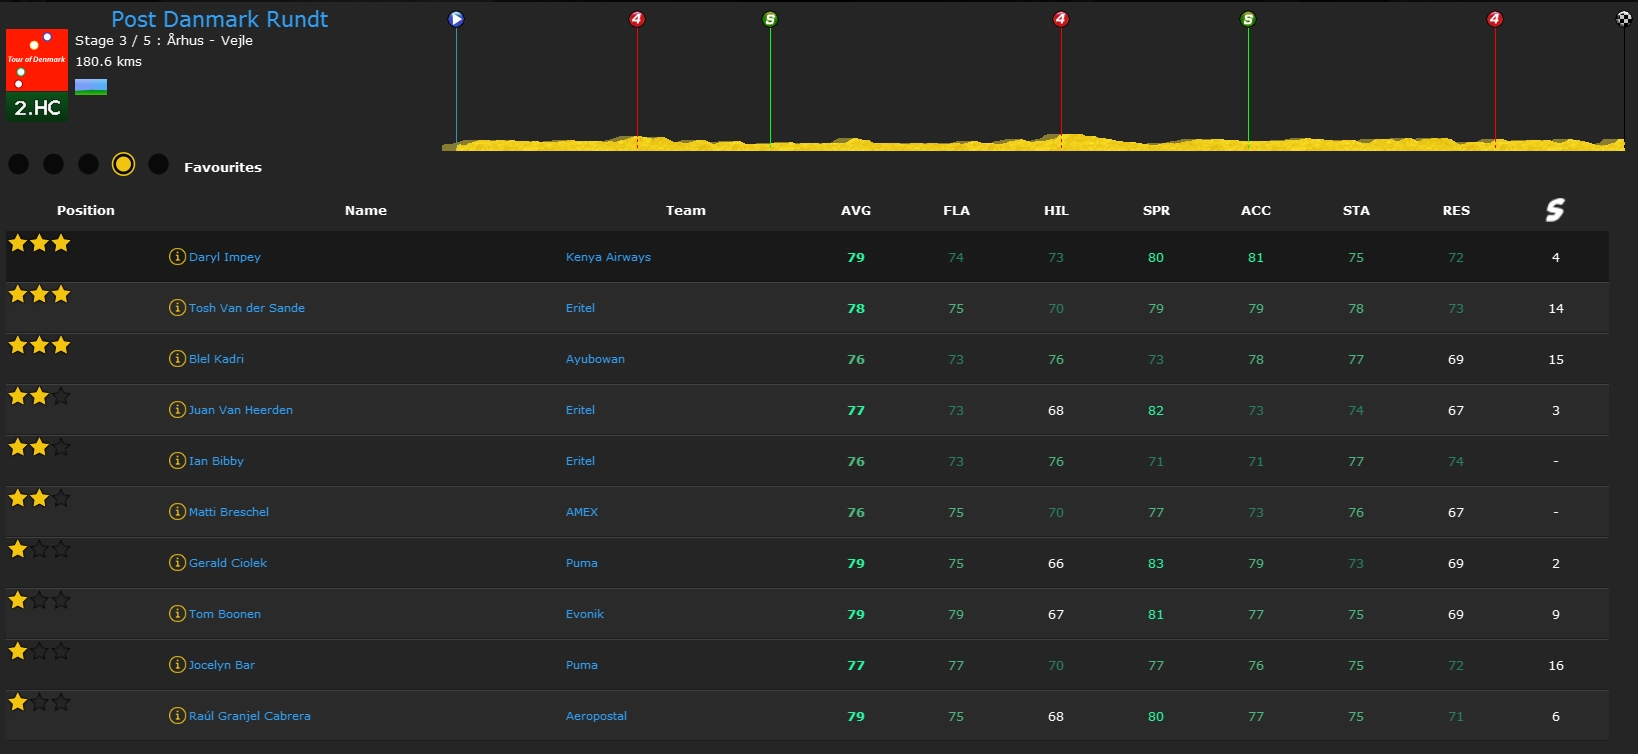Open info icon for Juan Van Heerden
Viewport: 1638px width, 754px height.
pos(177,410)
